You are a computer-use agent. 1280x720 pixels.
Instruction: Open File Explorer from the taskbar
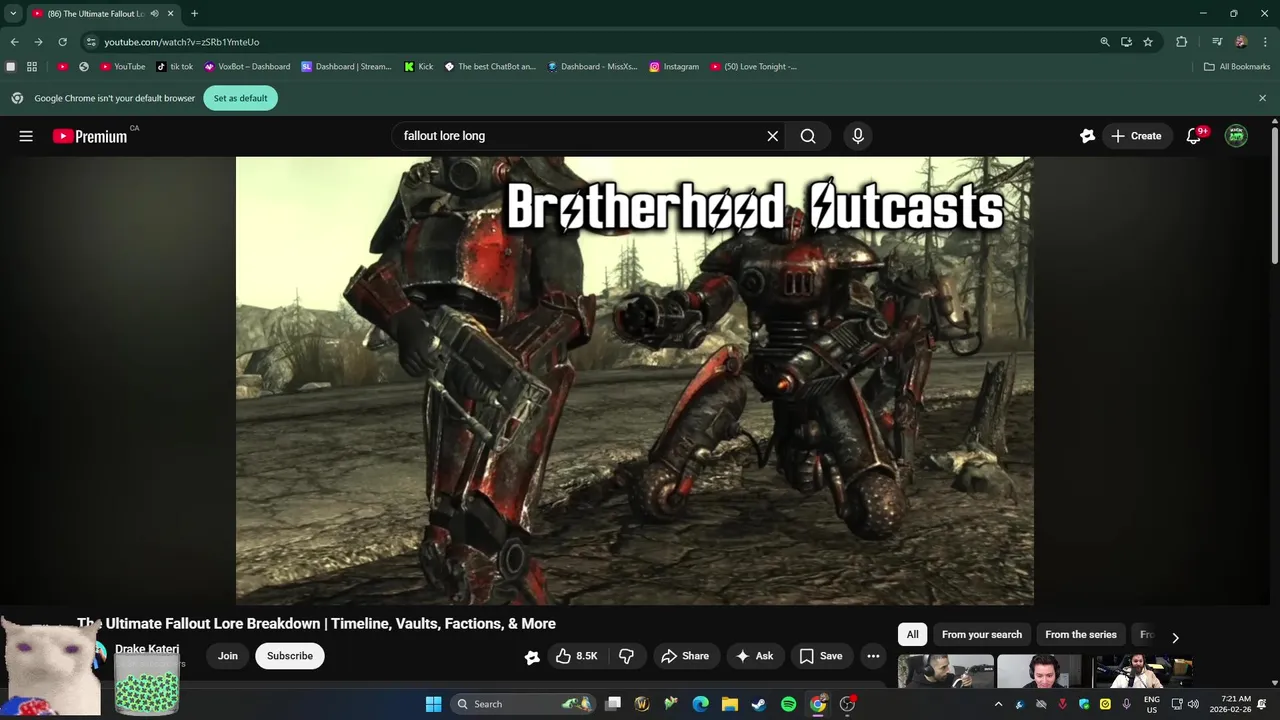[730, 704]
